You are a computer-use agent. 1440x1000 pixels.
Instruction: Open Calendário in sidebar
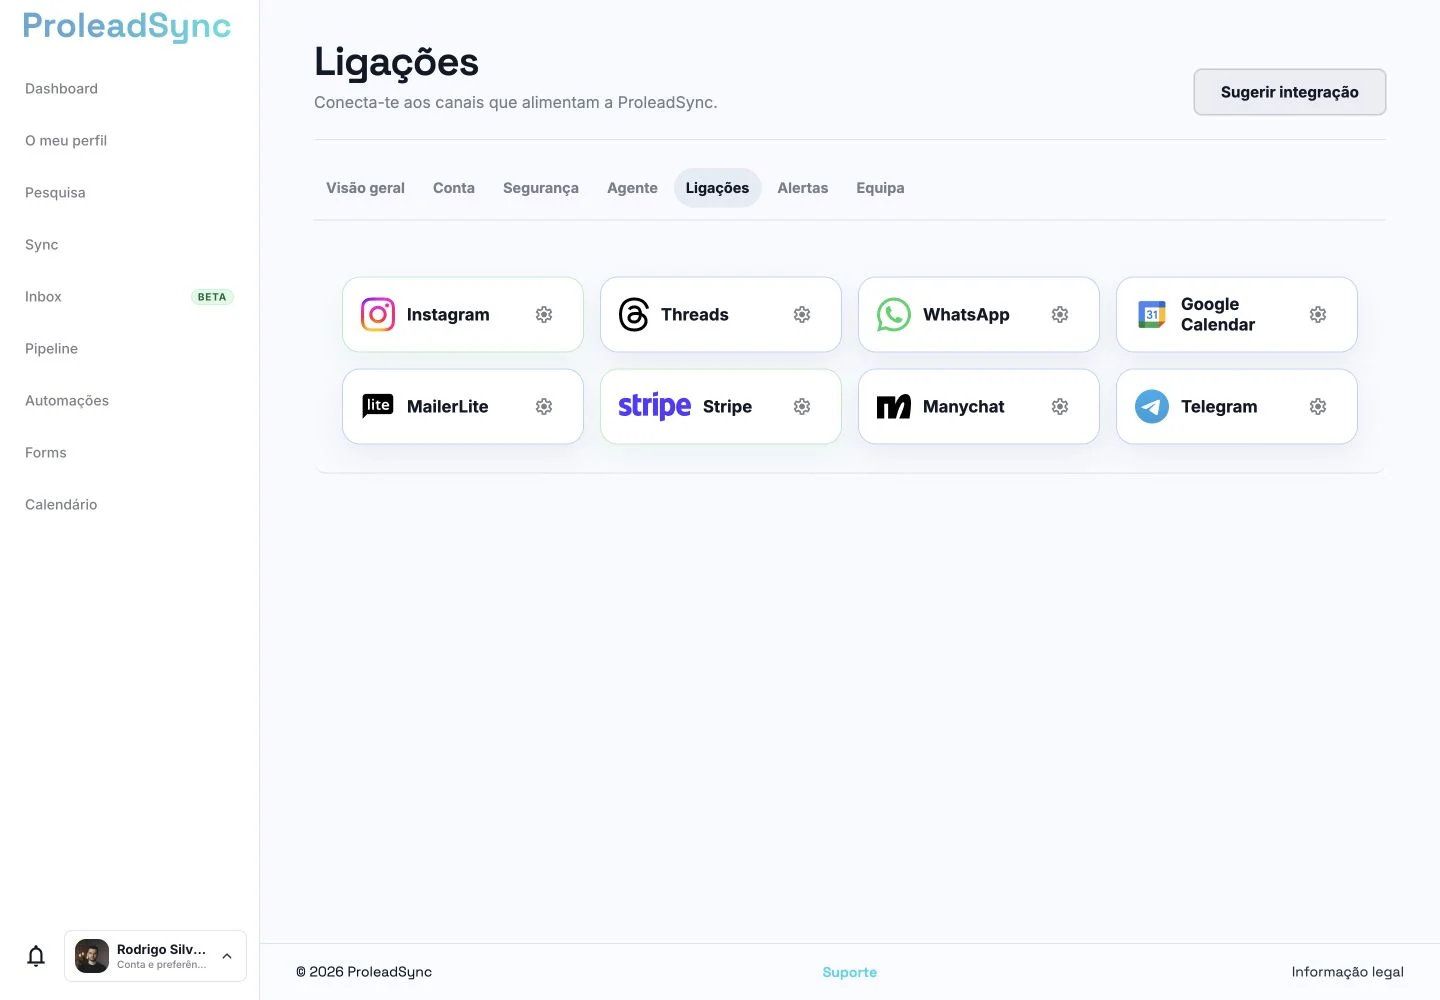tap(61, 505)
